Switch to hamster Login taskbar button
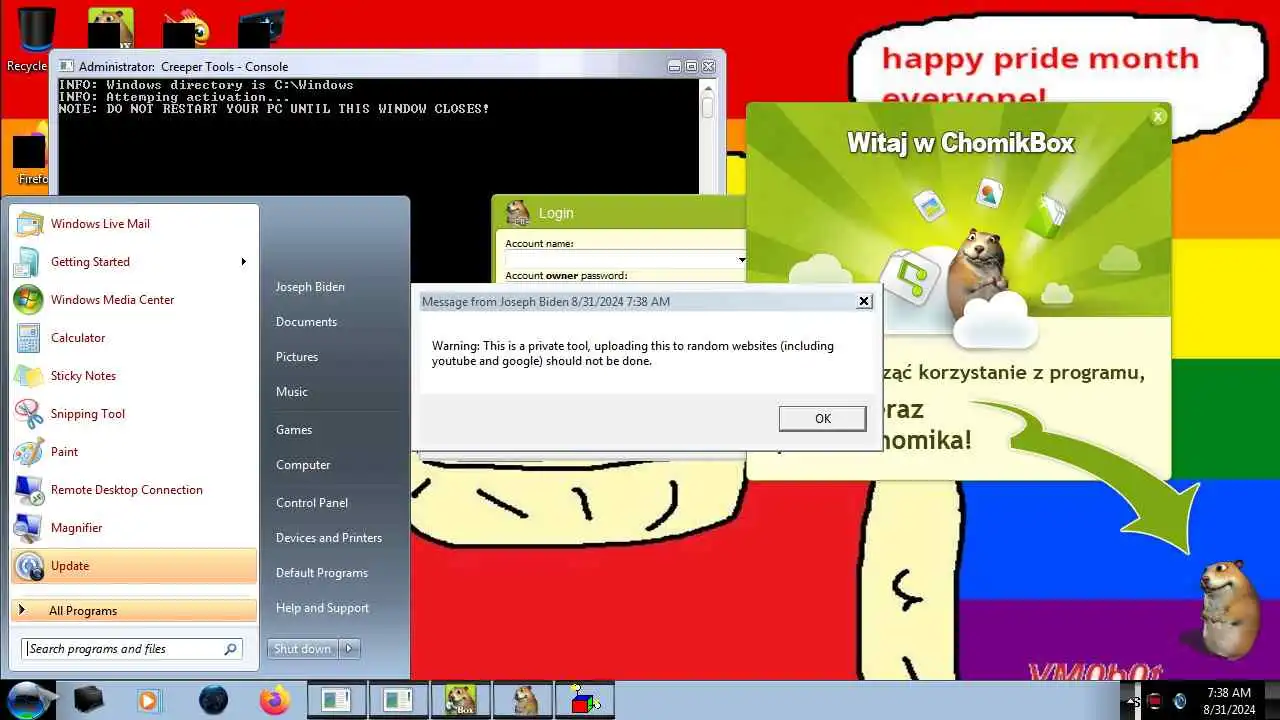Image resolution: width=1280 pixels, height=720 pixels. tap(522, 700)
